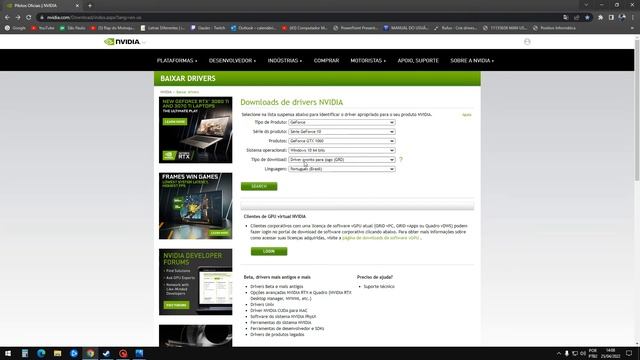Click the NVIDIA logo in the header

point(122,42)
